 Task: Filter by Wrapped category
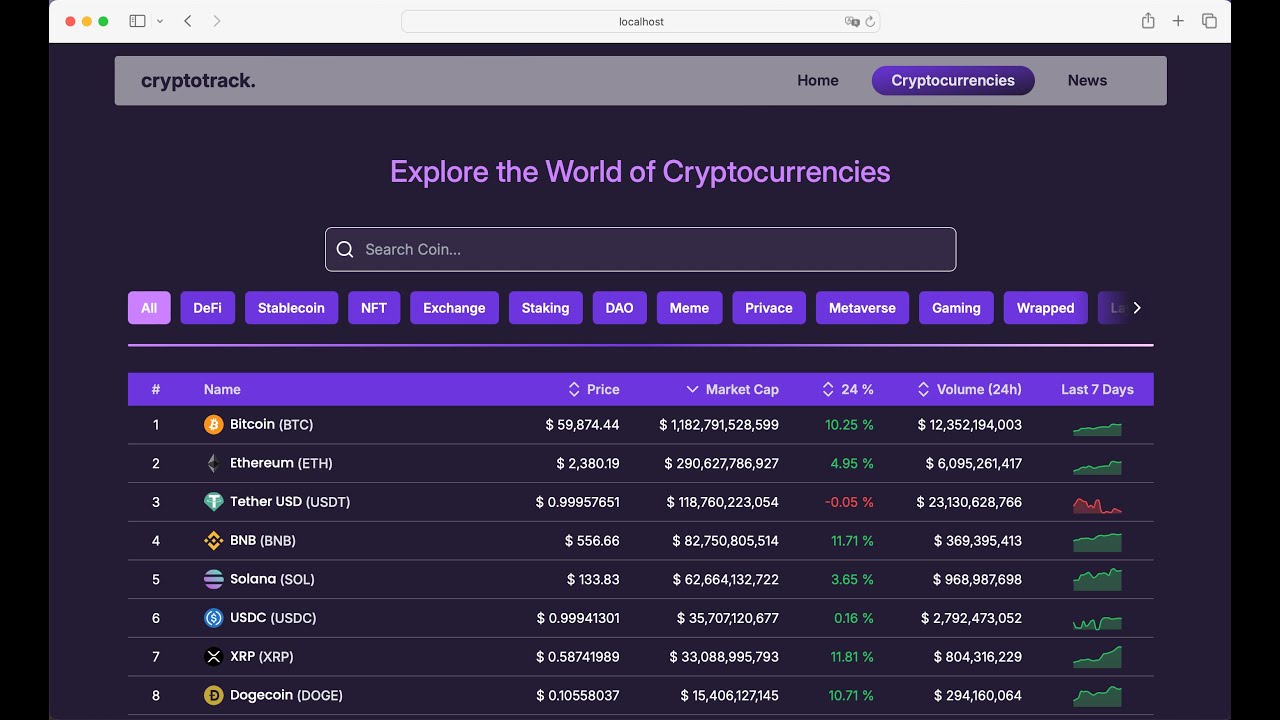click(1045, 308)
